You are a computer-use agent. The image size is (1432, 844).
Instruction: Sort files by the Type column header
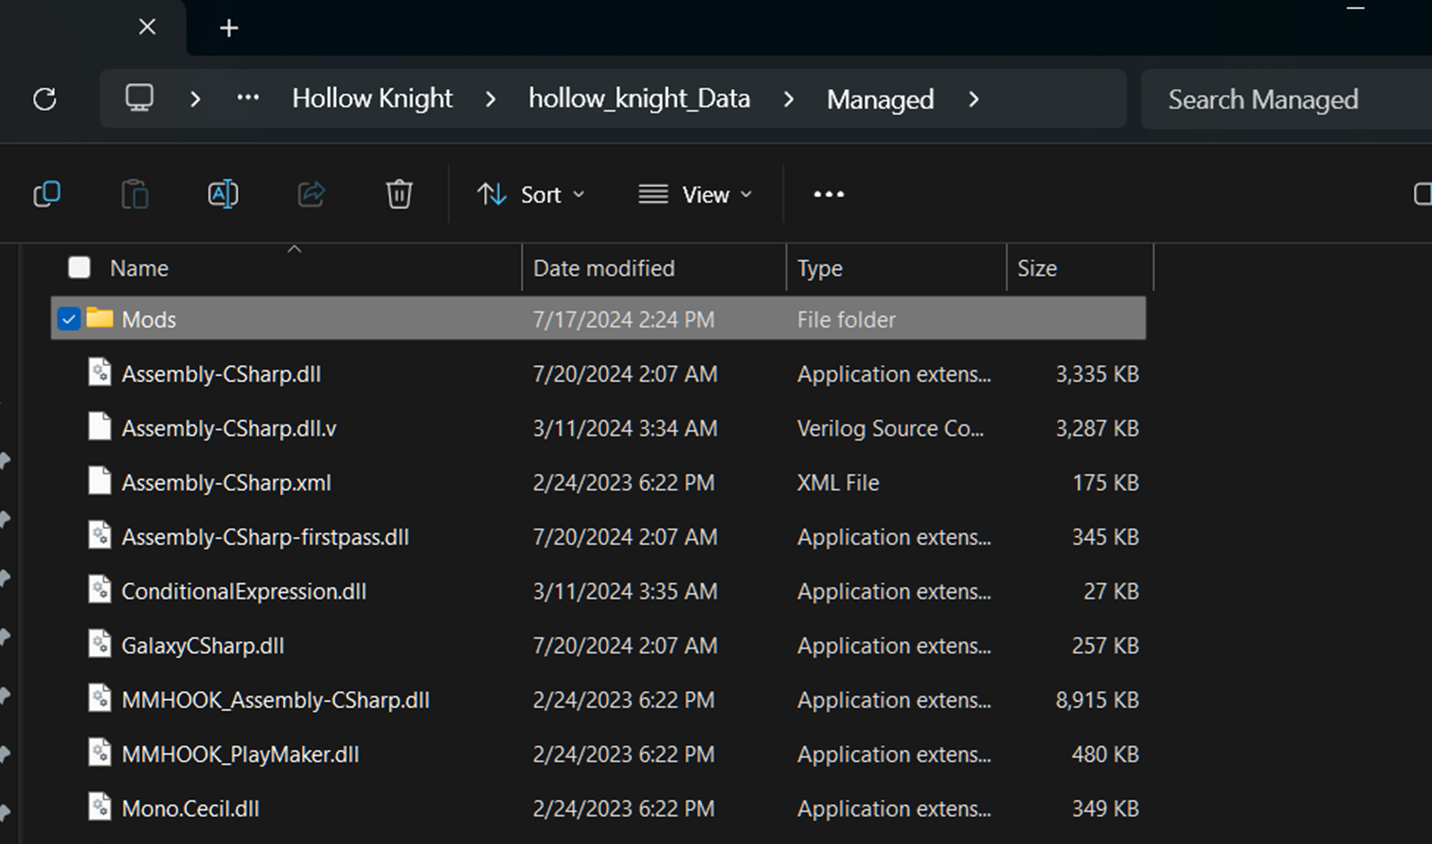[820, 268]
